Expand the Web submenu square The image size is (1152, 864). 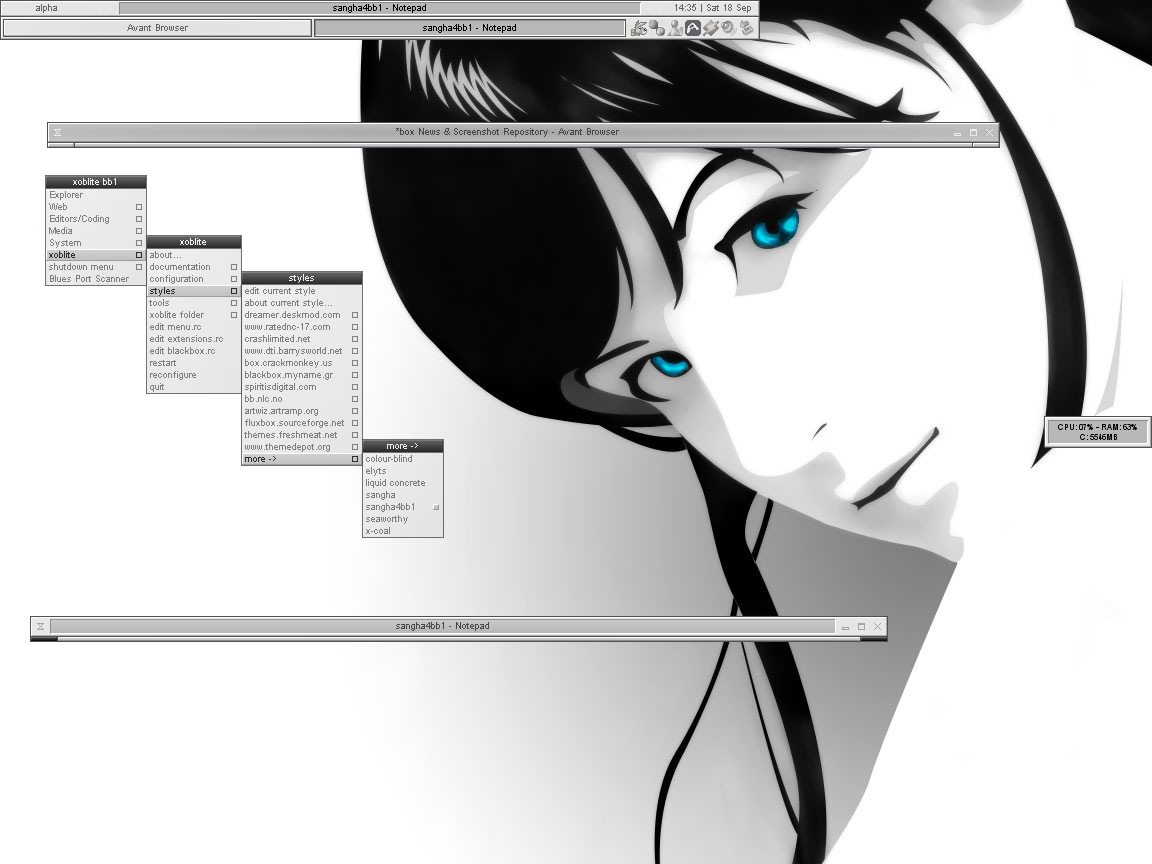pos(139,207)
